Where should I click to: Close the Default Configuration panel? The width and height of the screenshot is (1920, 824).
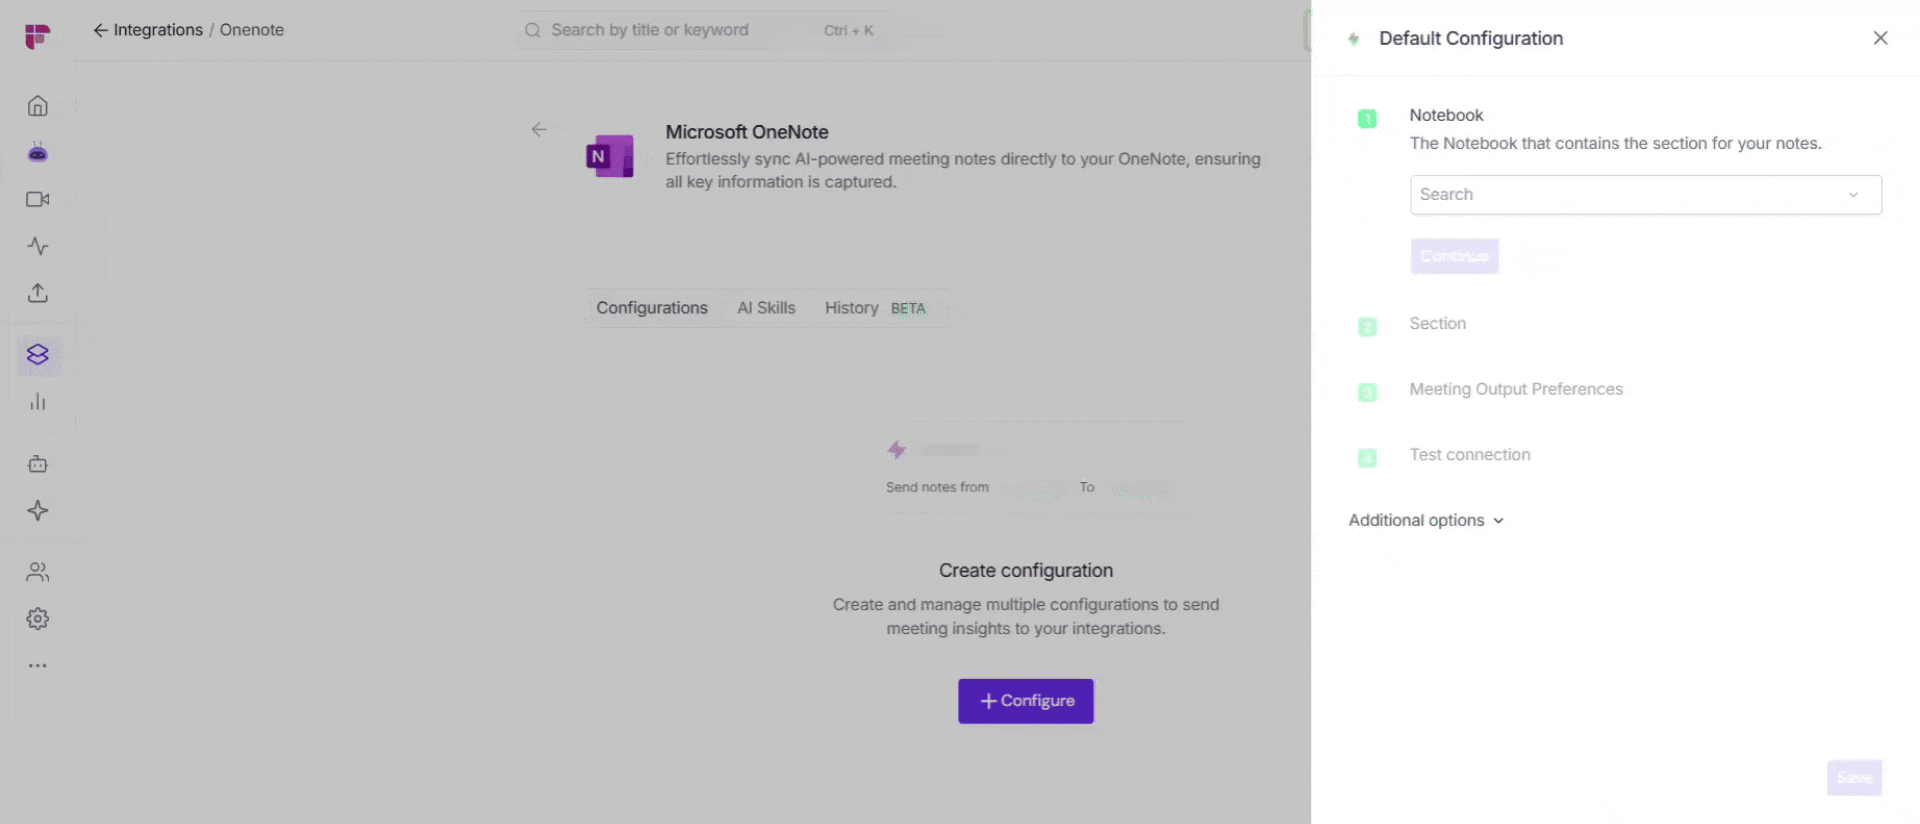pos(1880,38)
